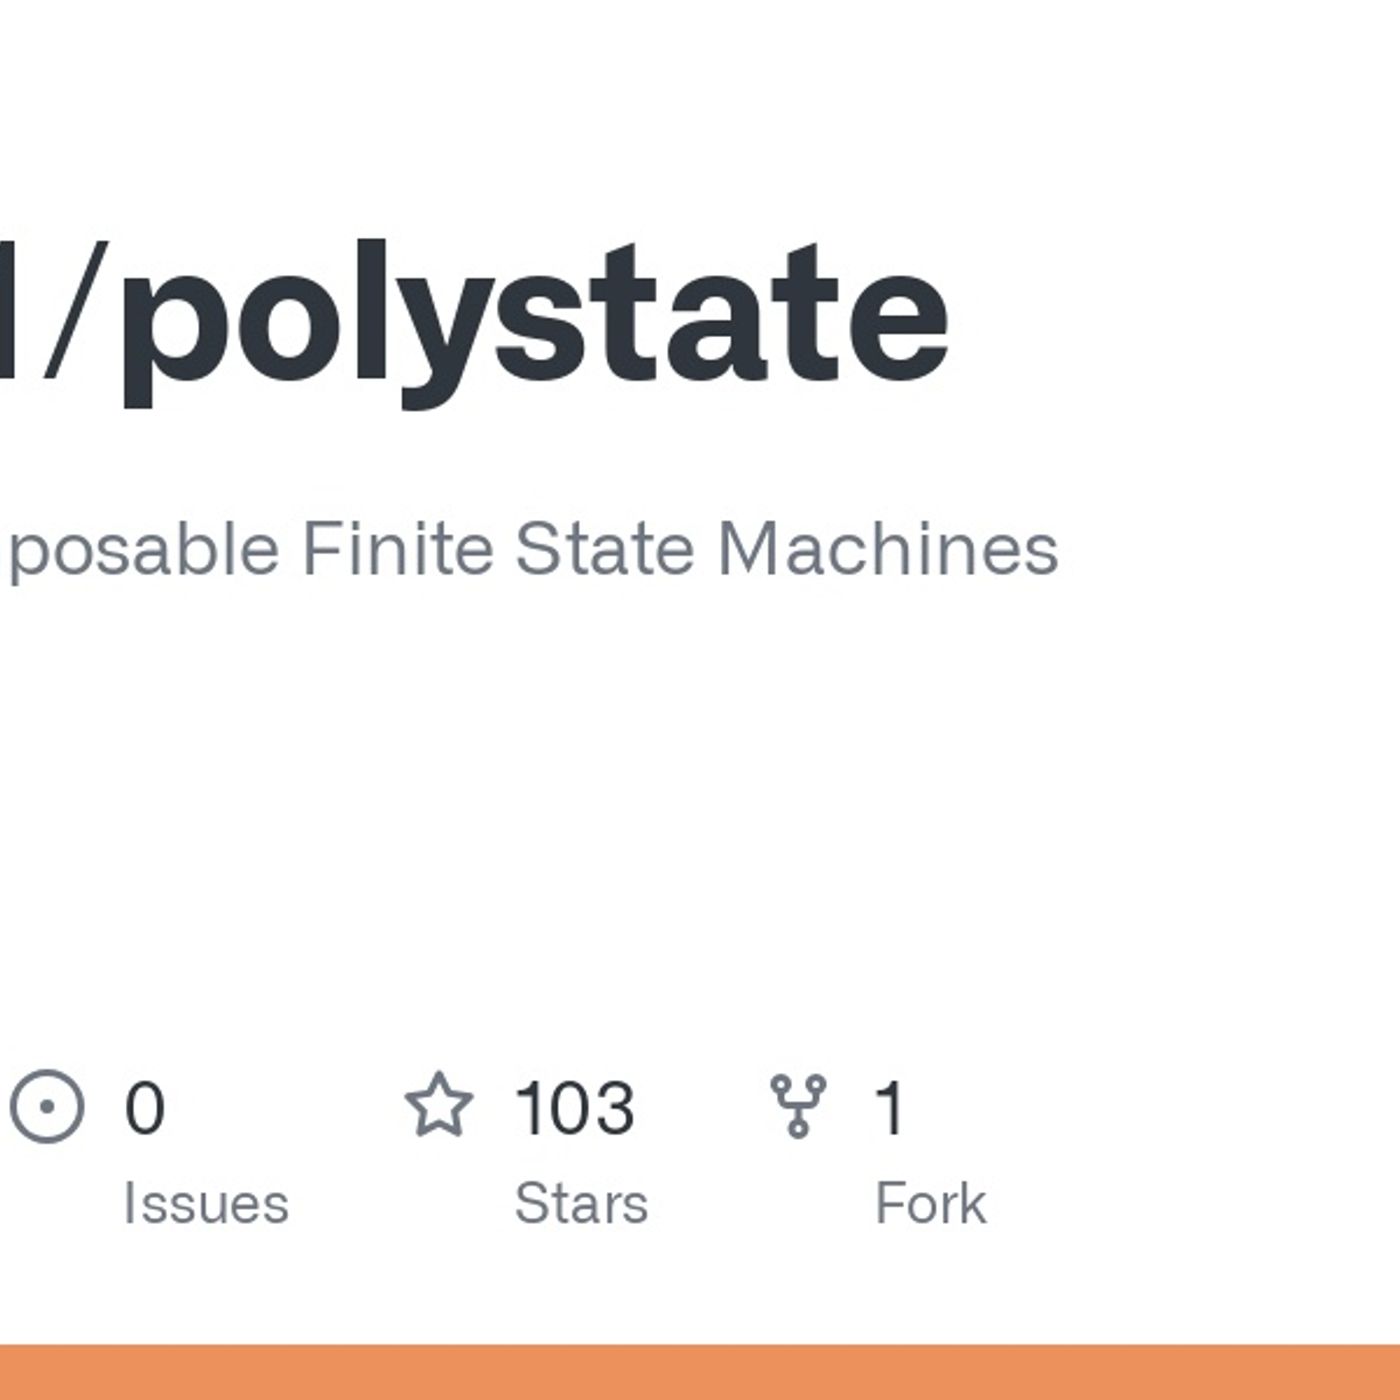Viewport: 1400px width, 1400px height.
Task: Click the fork count "1"
Action: click(x=889, y=1108)
